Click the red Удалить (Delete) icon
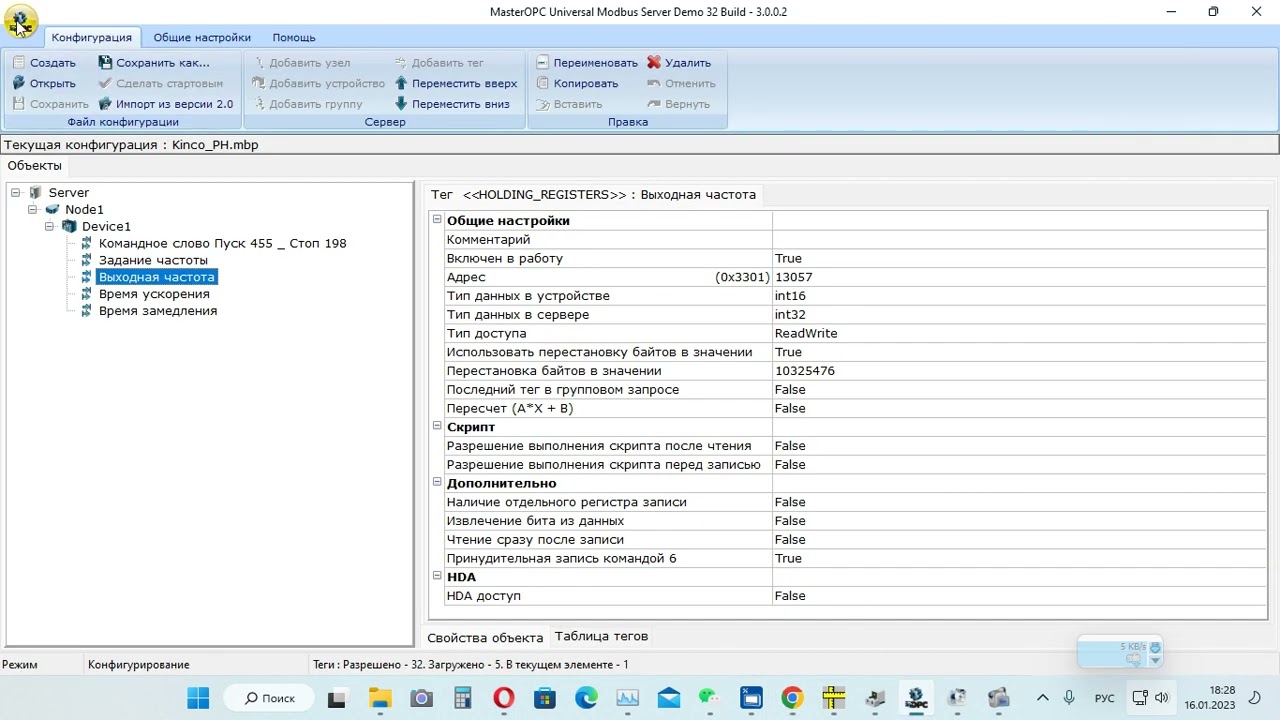The height and width of the screenshot is (720, 1280). [x=654, y=63]
